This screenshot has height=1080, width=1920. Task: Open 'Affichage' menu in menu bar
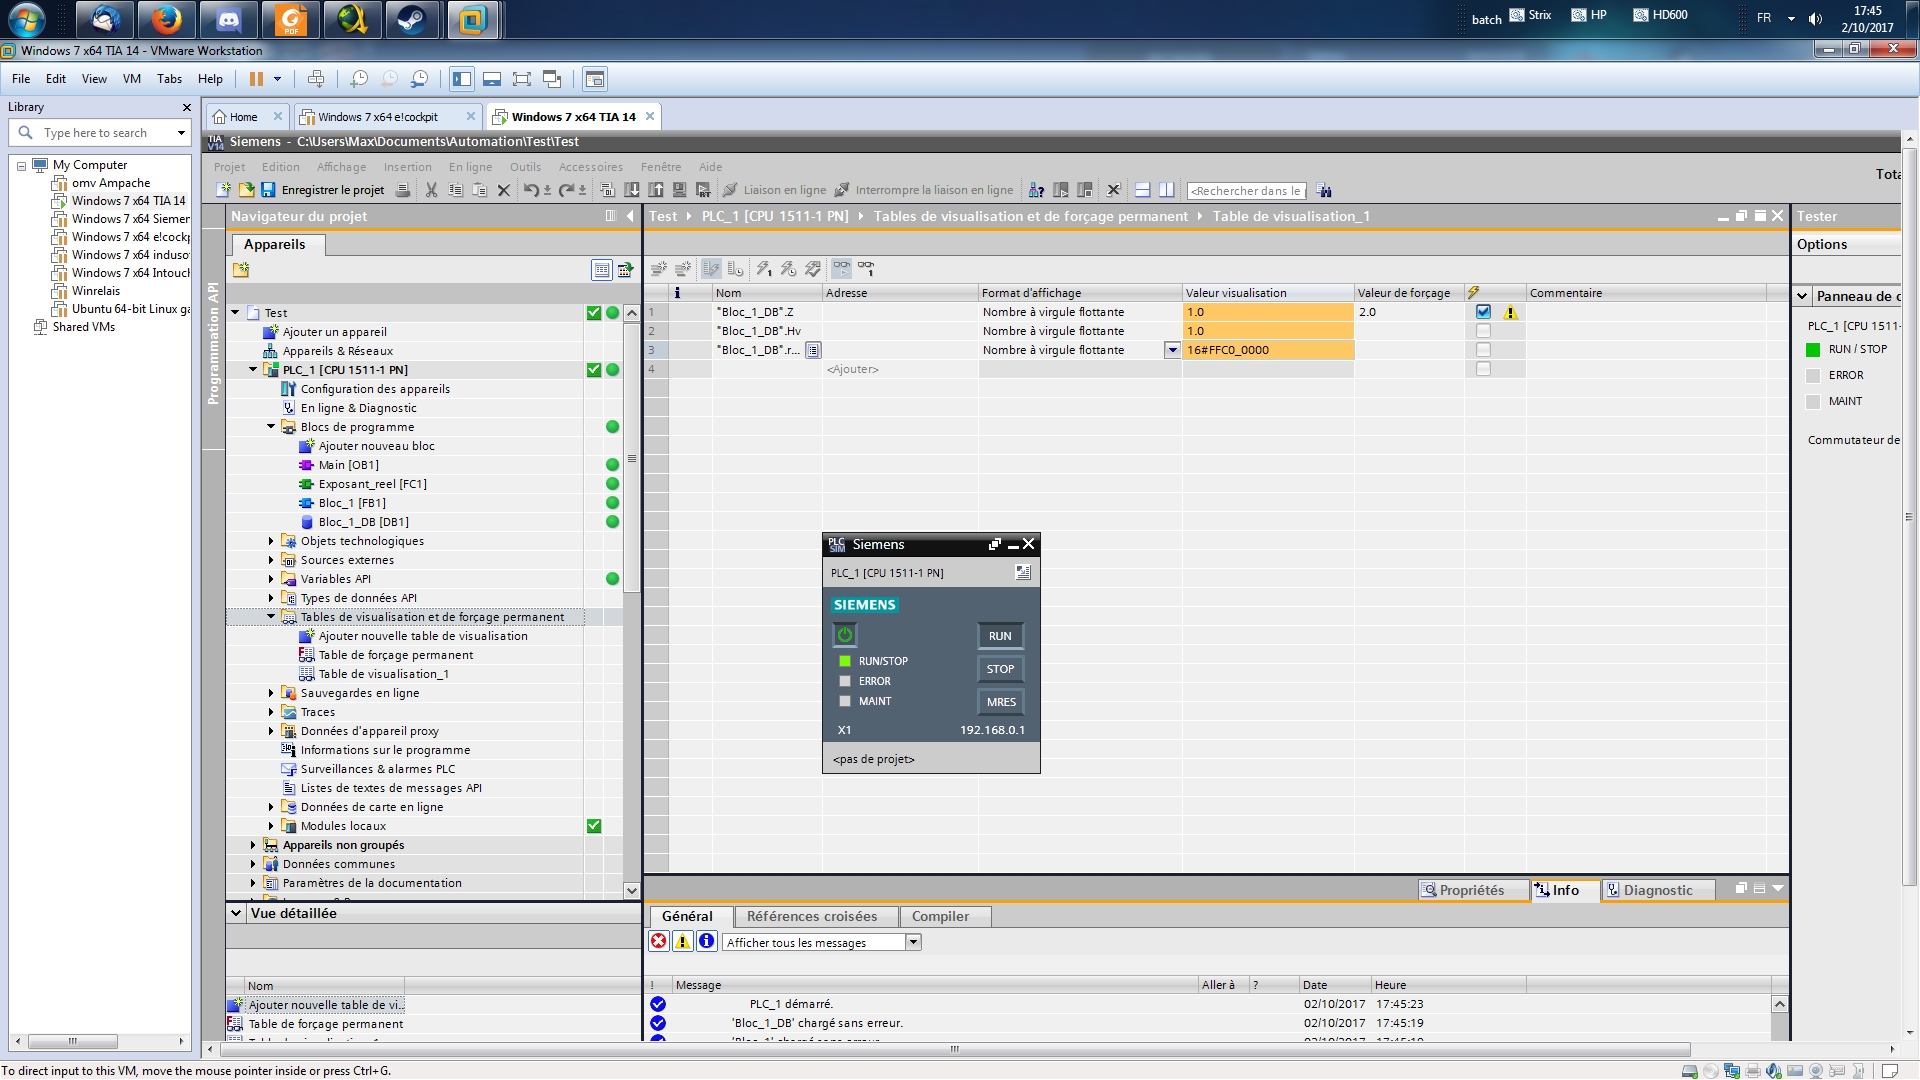click(x=340, y=166)
